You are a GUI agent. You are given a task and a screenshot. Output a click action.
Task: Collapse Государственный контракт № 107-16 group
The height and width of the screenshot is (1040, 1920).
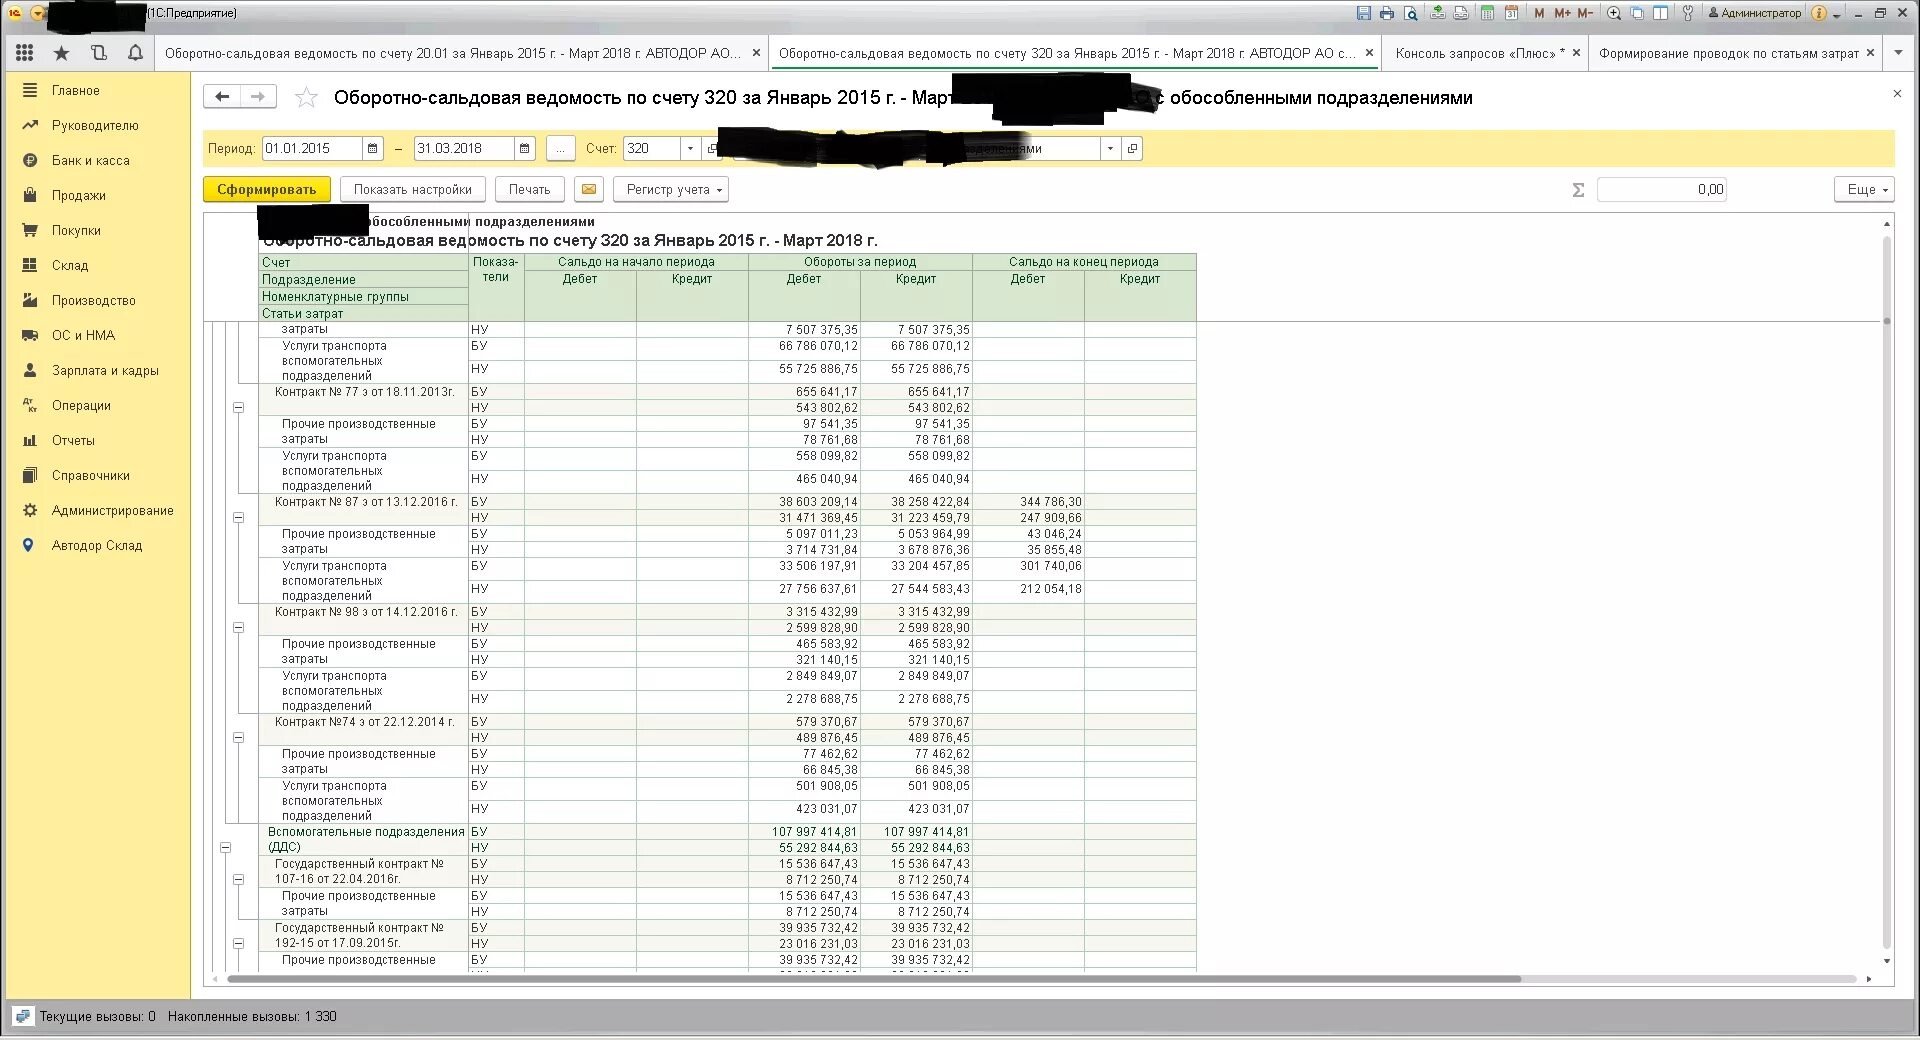tap(238, 880)
